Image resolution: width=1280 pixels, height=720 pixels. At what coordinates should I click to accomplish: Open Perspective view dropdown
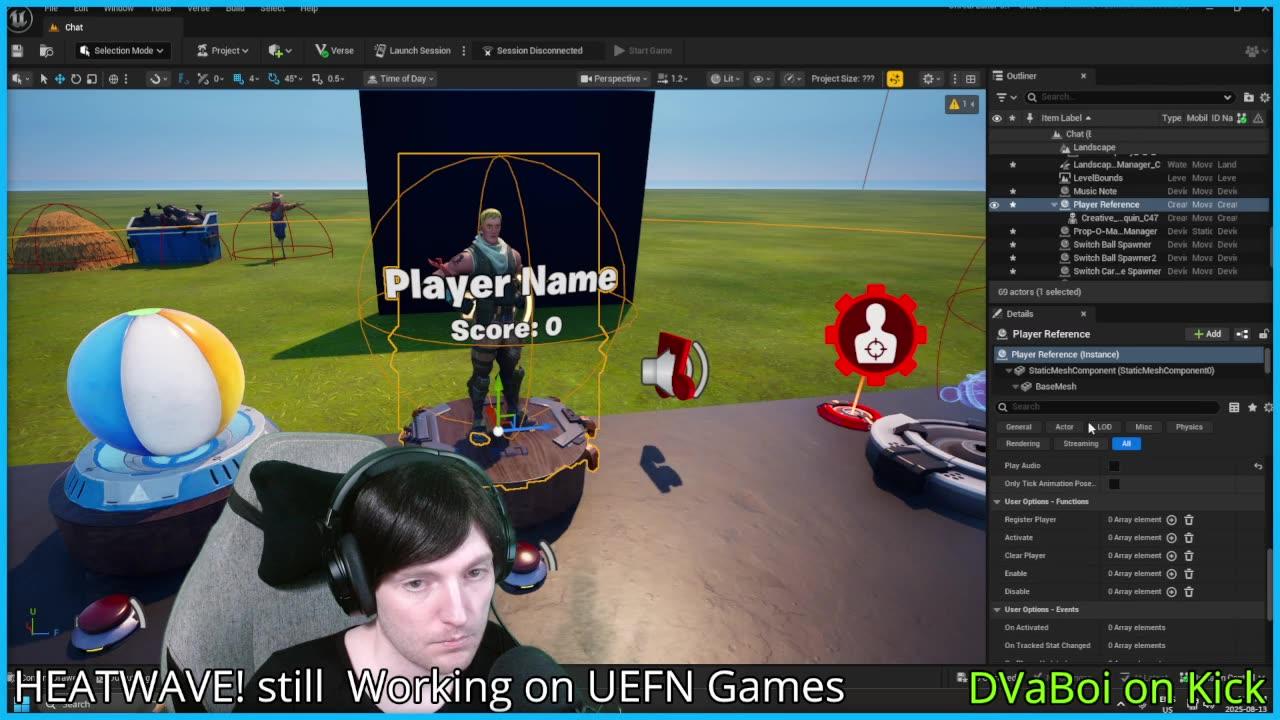point(614,79)
